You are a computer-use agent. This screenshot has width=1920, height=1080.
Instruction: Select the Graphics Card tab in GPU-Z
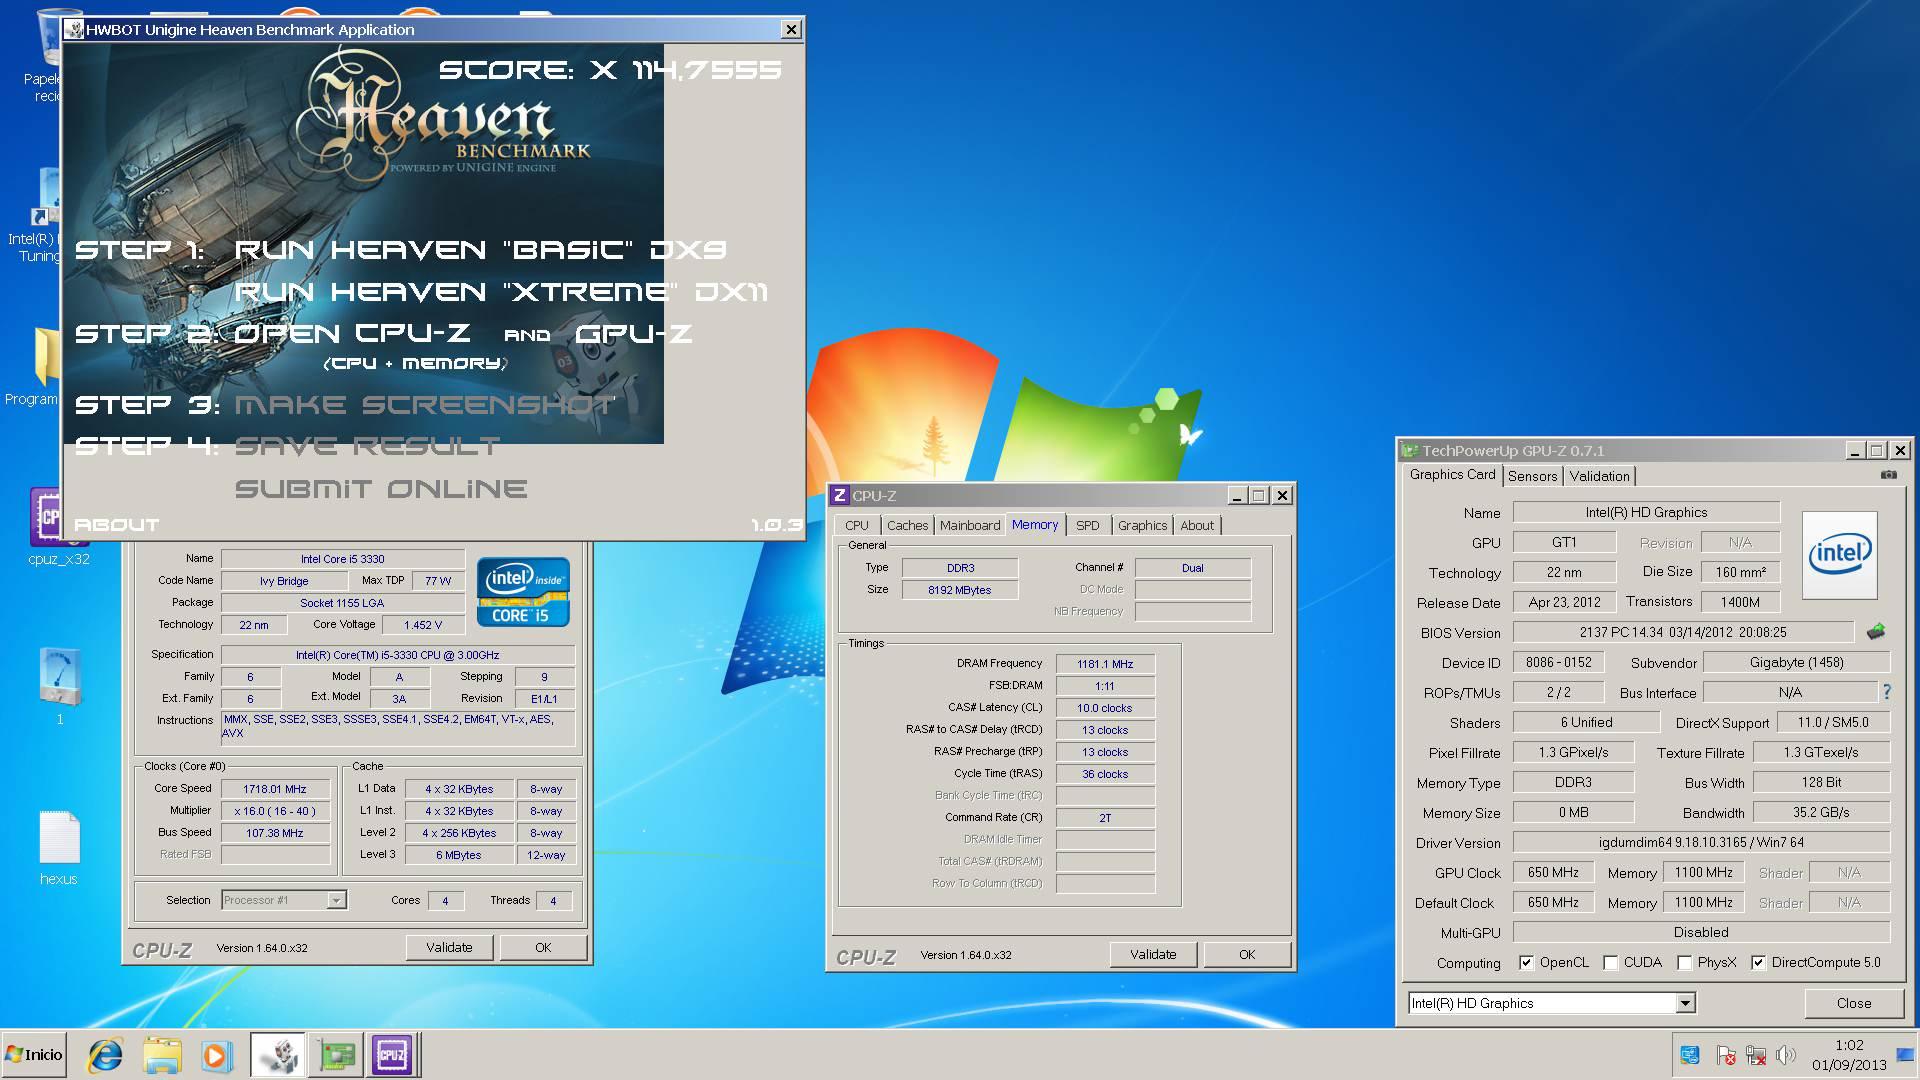pos(1453,475)
